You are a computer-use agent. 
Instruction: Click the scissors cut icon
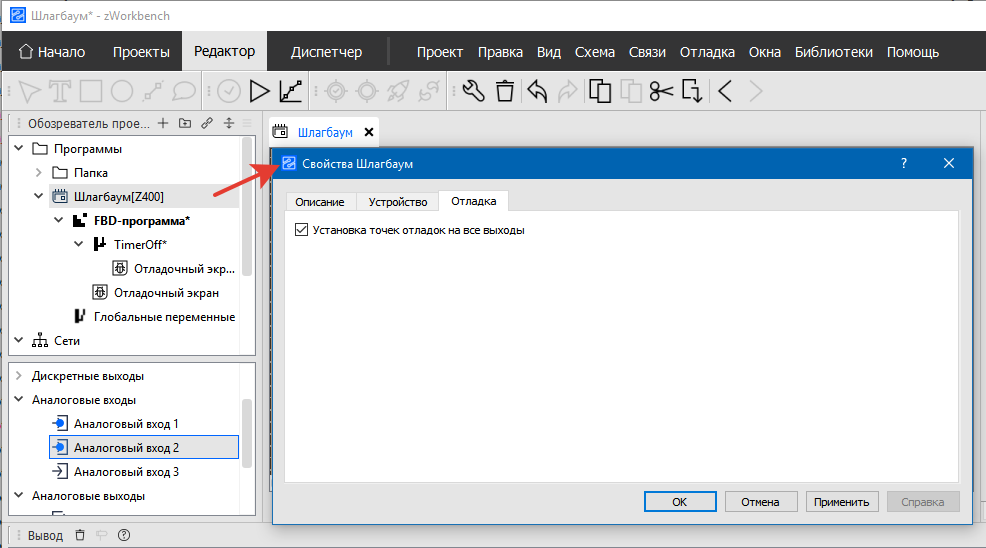660,92
